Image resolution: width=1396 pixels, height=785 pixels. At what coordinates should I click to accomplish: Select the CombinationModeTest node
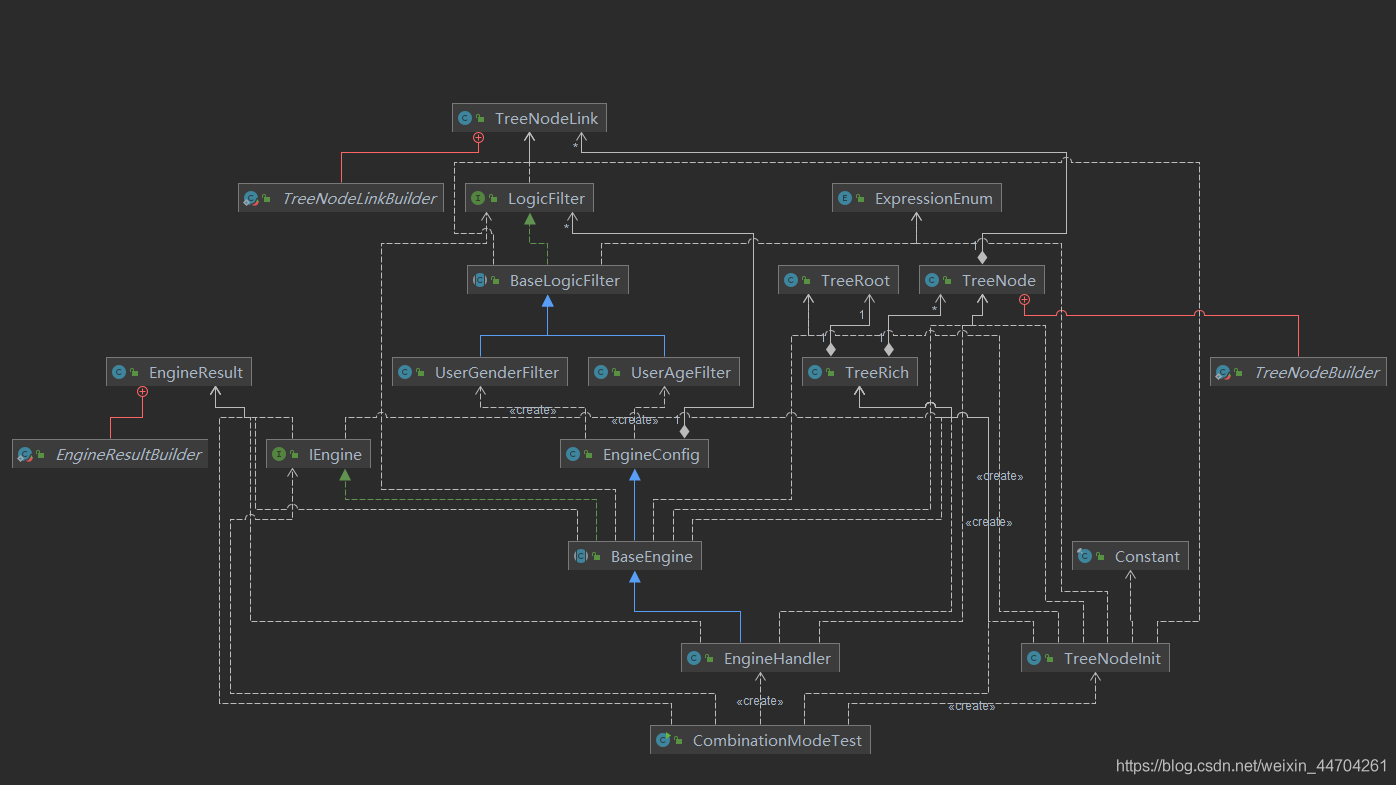[760, 740]
